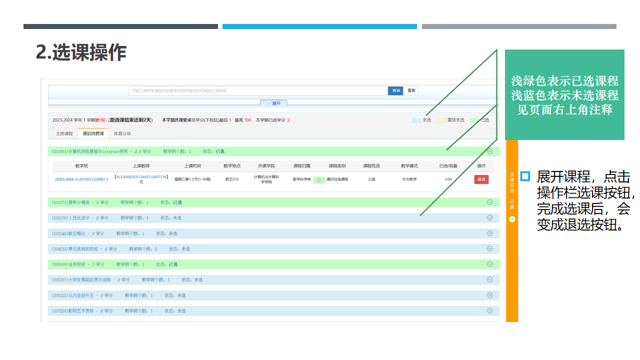Expand the 影视艺术赏析 course row arrow
The width and height of the screenshot is (640, 360).
click(x=490, y=311)
